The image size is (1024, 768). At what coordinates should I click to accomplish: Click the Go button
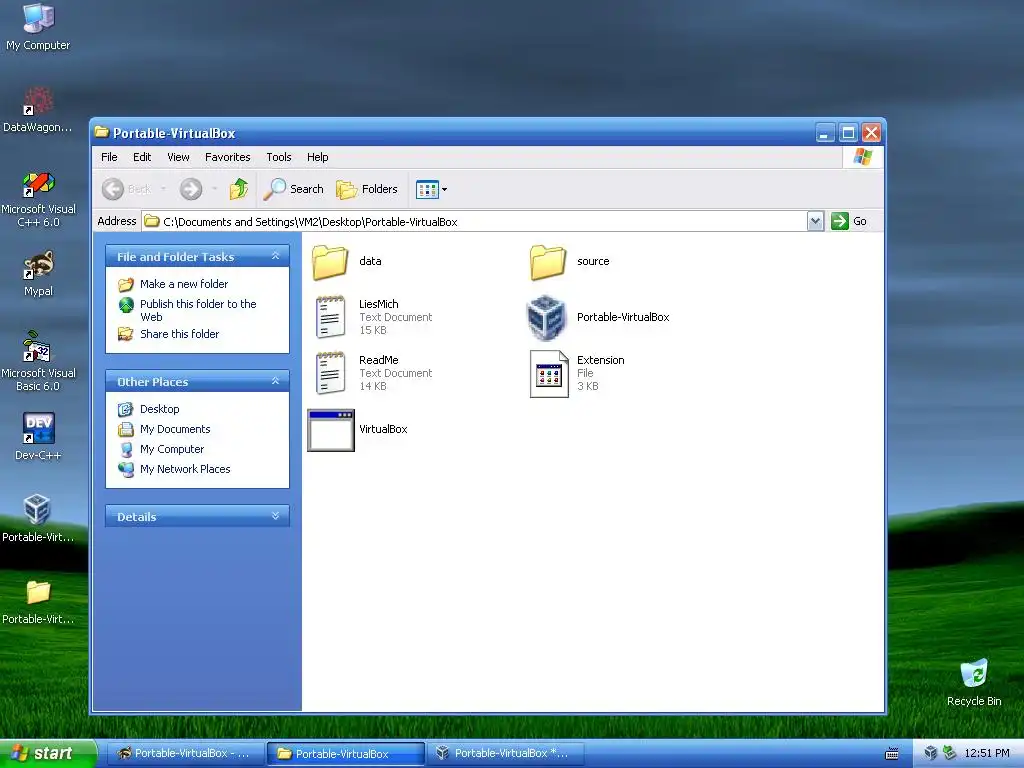coord(849,221)
